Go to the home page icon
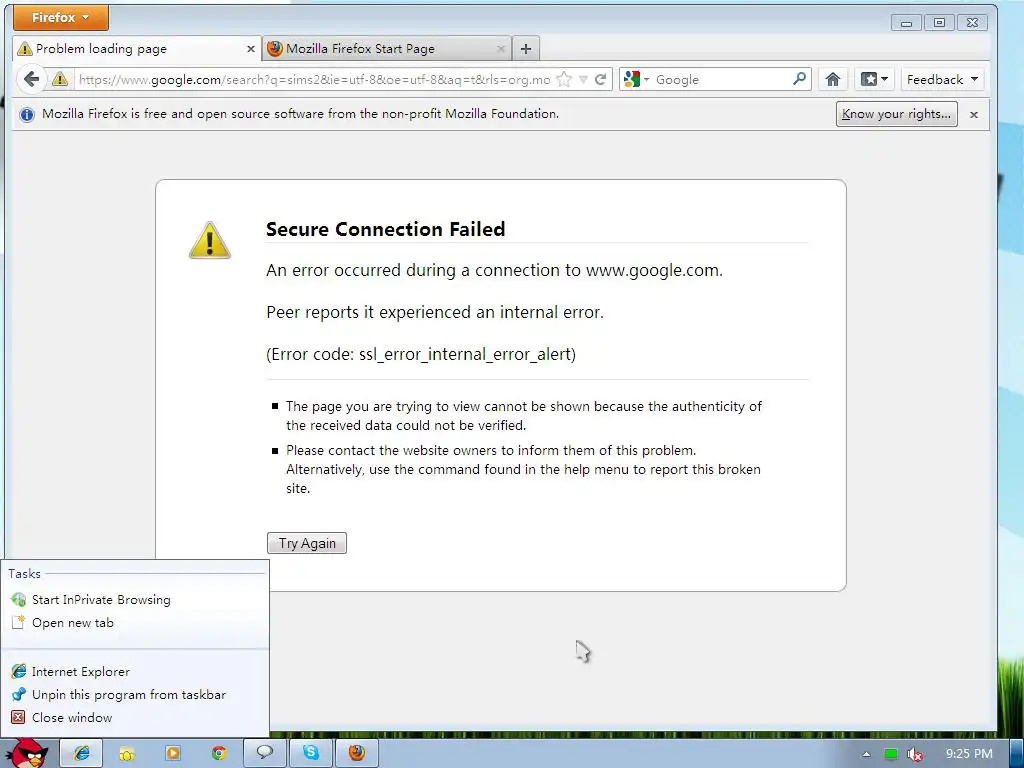1024x768 pixels. point(833,80)
